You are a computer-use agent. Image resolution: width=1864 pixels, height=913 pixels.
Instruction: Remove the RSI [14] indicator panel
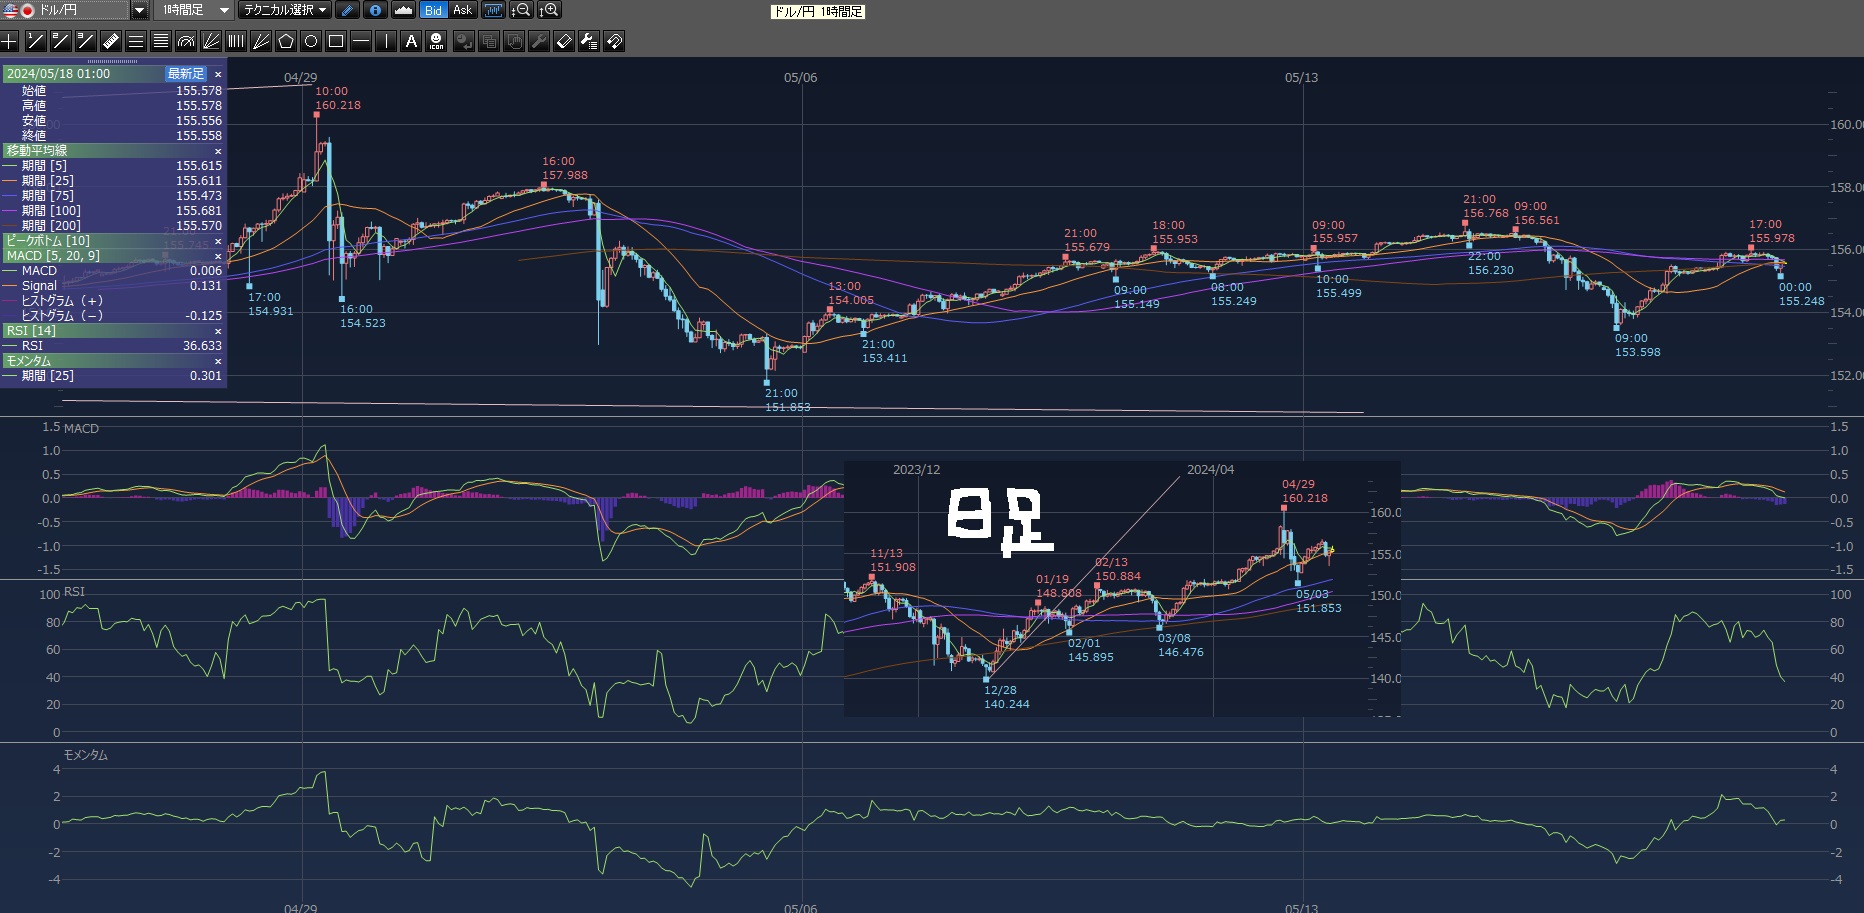[x=218, y=331]
